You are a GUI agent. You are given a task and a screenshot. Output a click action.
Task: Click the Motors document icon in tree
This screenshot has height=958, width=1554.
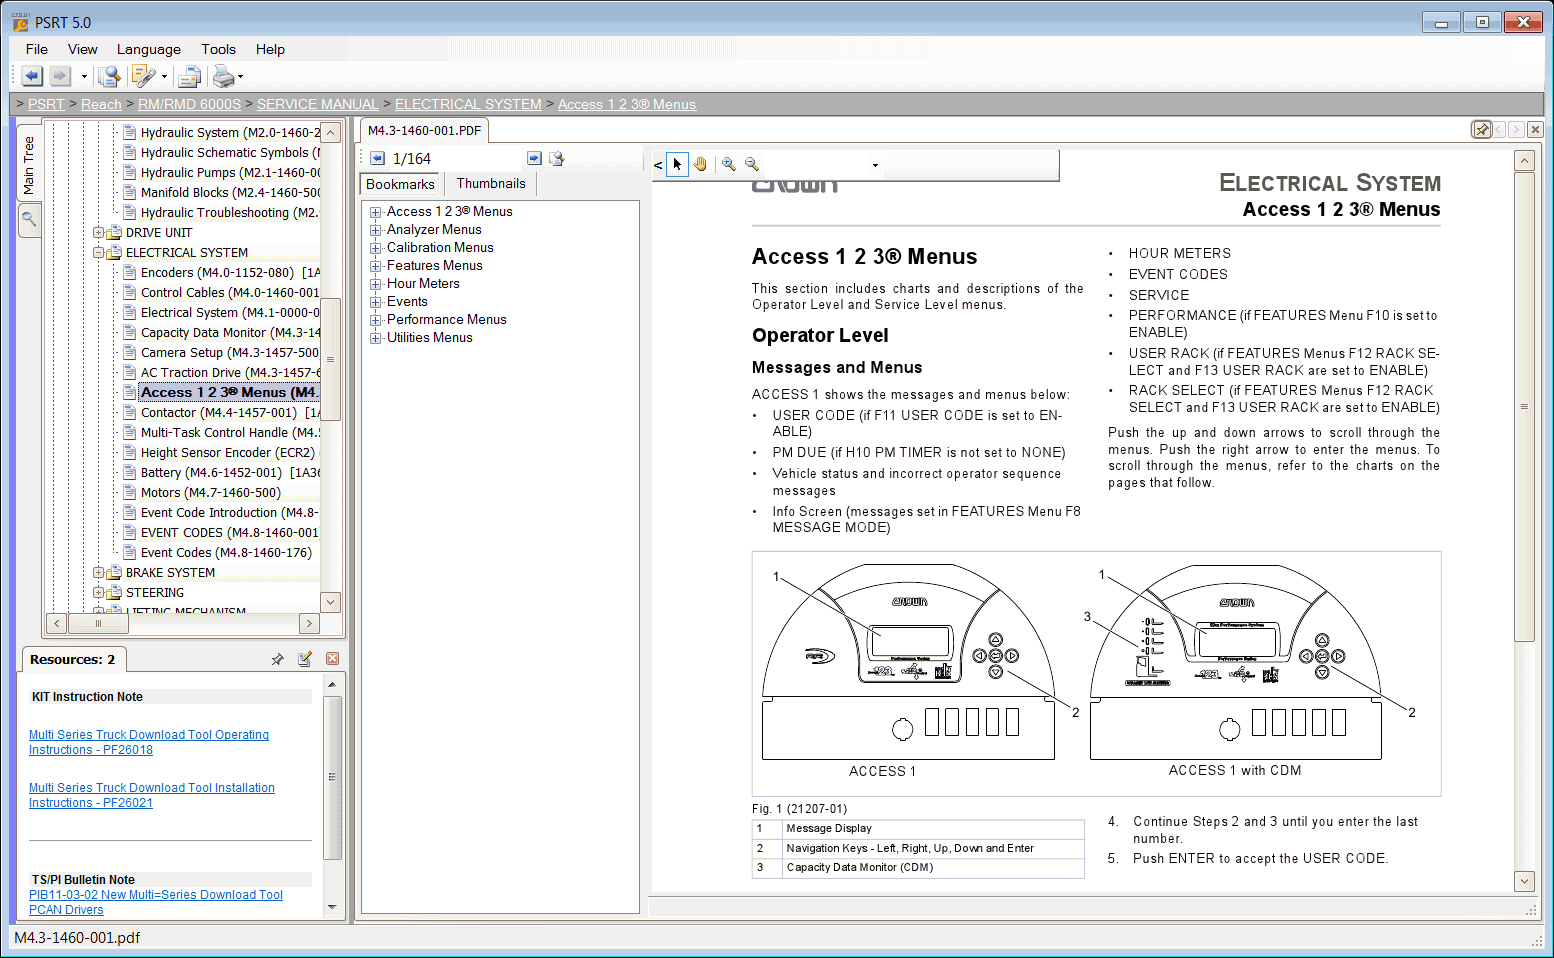[130, 492]
